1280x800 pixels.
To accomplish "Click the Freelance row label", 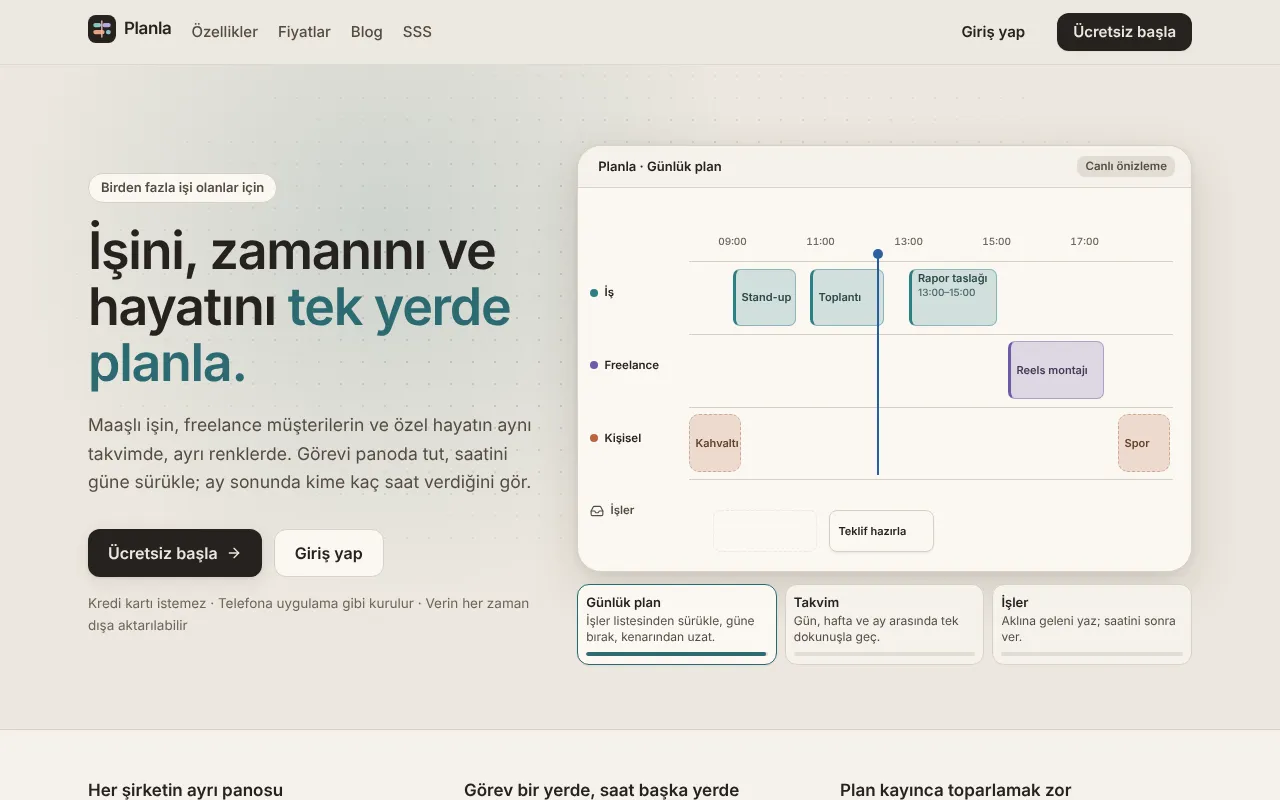I will (x=631, y=365).
